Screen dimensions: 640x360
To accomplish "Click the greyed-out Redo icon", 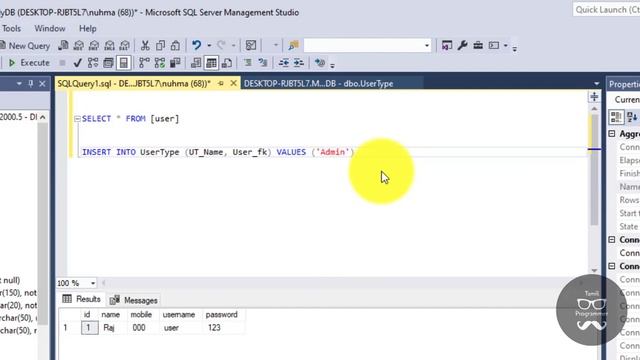I will click(x=221, y=45).
